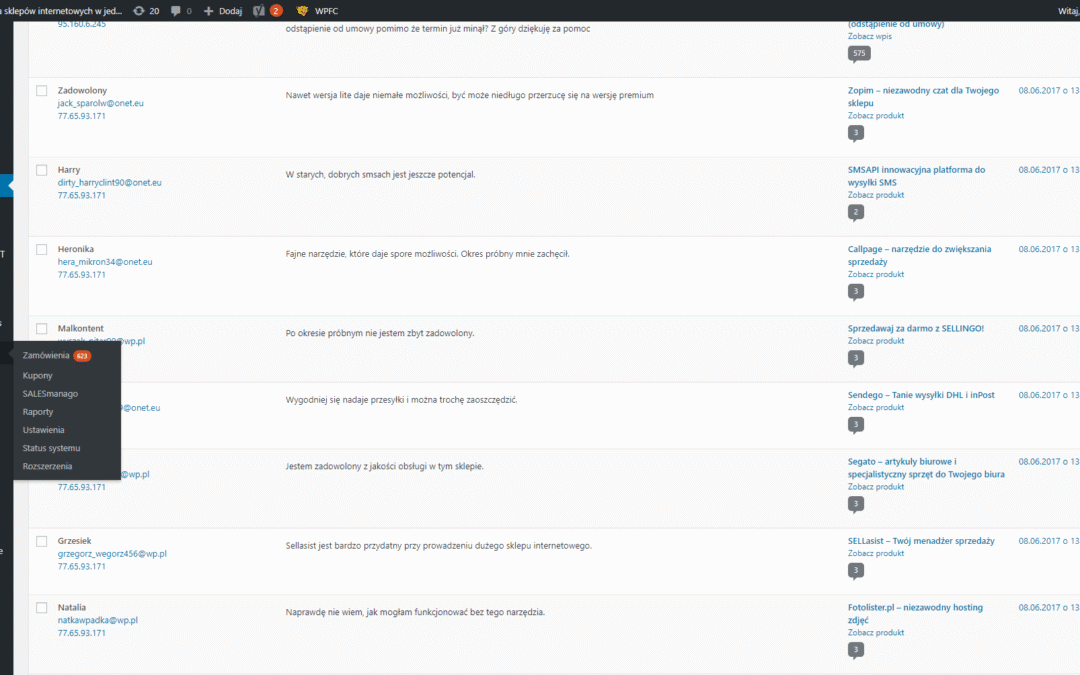
Task: Click IP 77.65.93.171 under Zadowolony
Action: pyautogui.click(x=81, y=116)
